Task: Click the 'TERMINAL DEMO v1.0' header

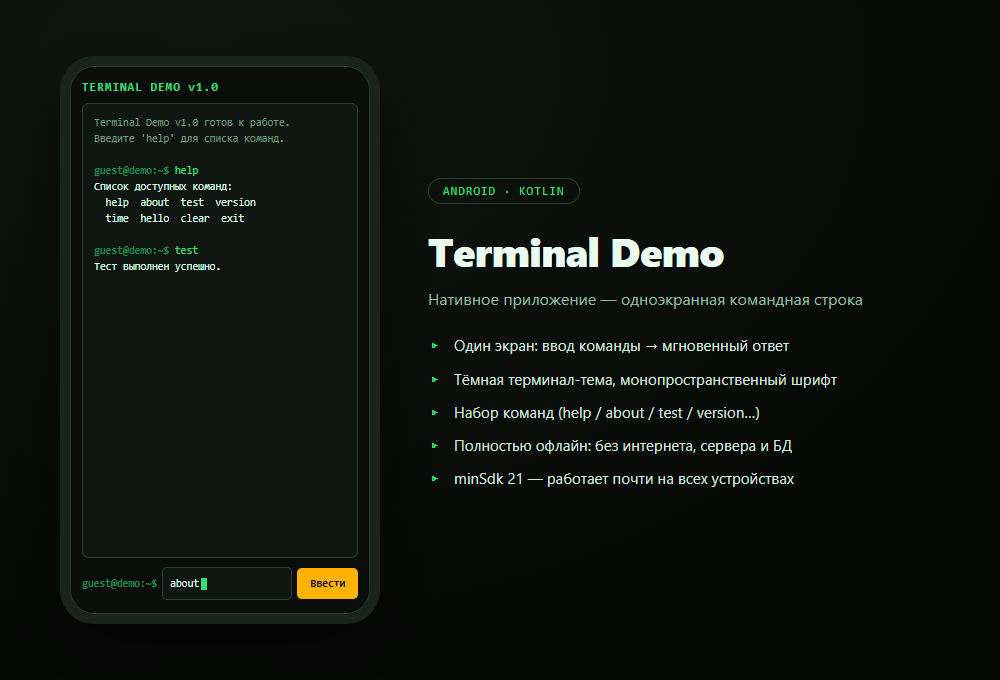Action: (x=151, y=87)
